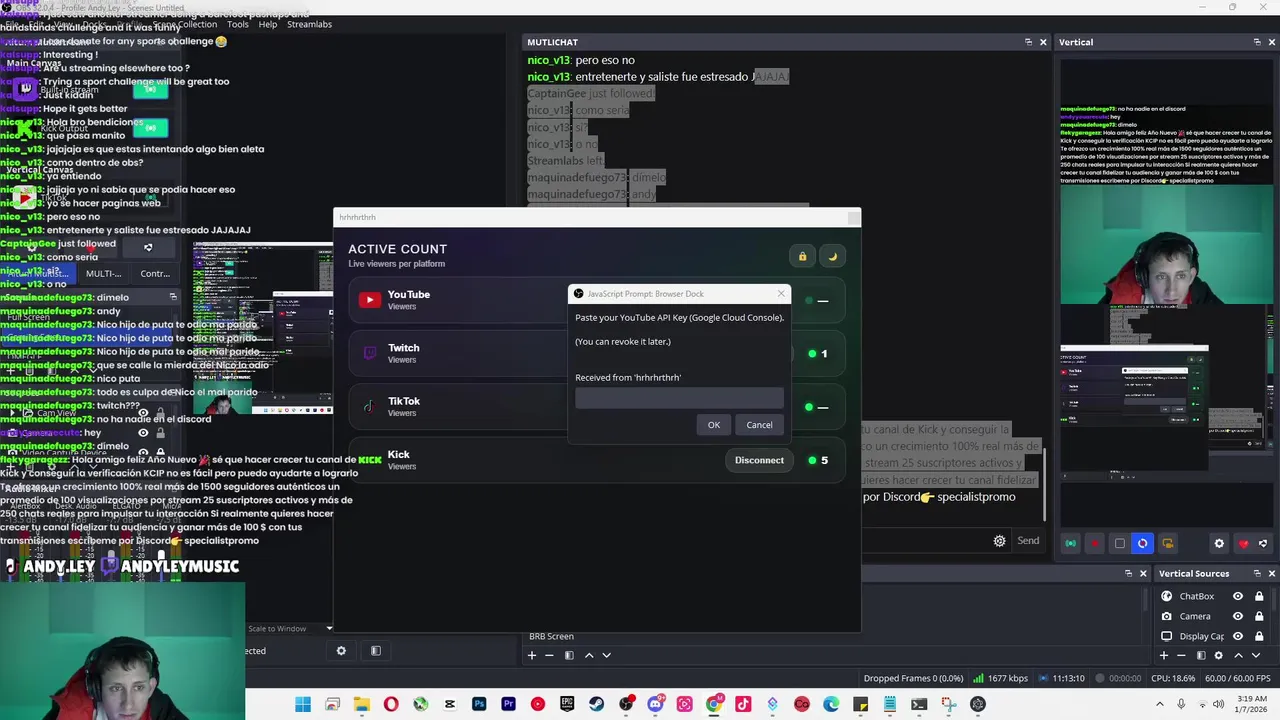Viewport: 1280px width, 720px height.
Task: Toggle dark mode moon icon
Action: [x=832, y=256]
